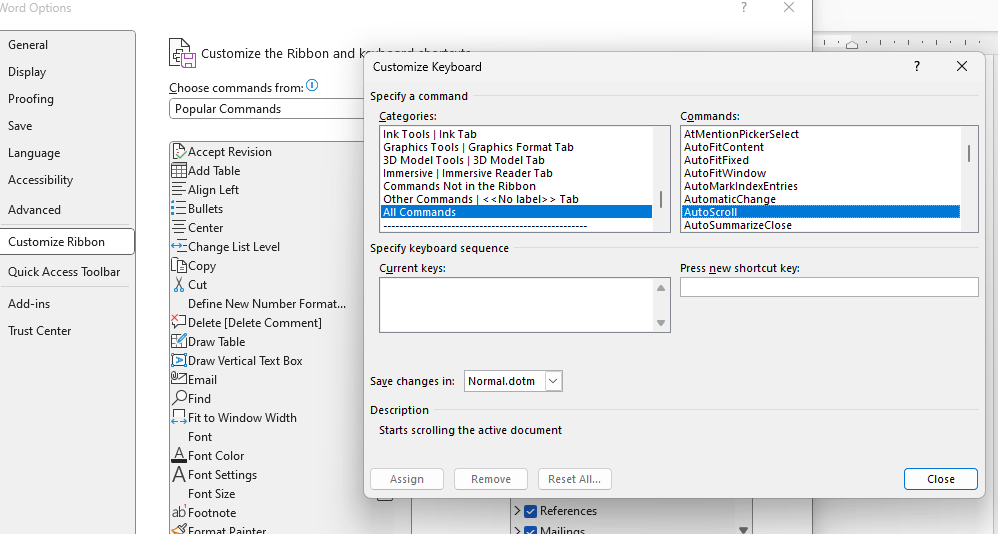Click the Close button in Customize Keyboard
The height and width of the screenshot is (534, 998).
[x=941, y=479]
